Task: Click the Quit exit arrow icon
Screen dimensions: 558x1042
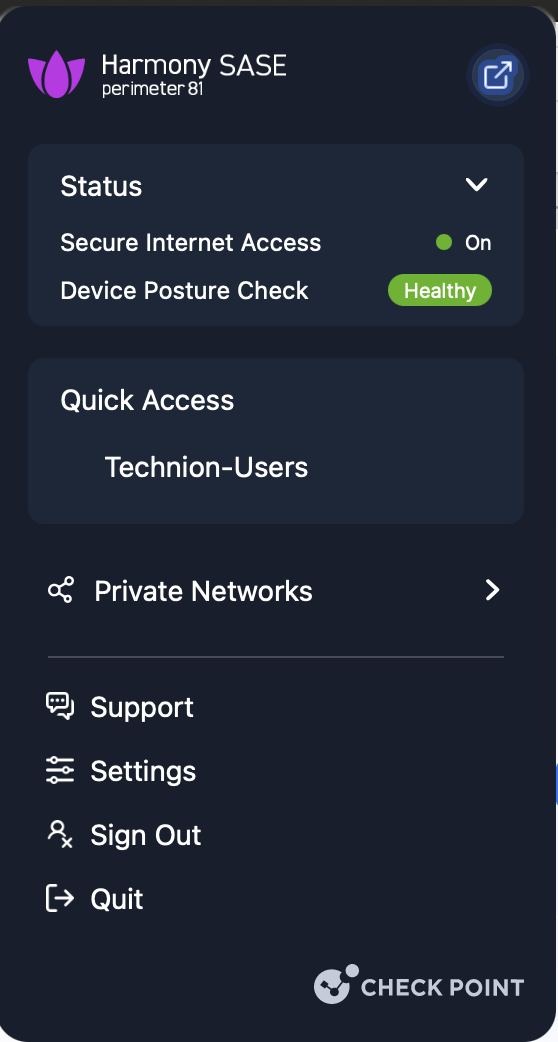Action: click(60, 898)
